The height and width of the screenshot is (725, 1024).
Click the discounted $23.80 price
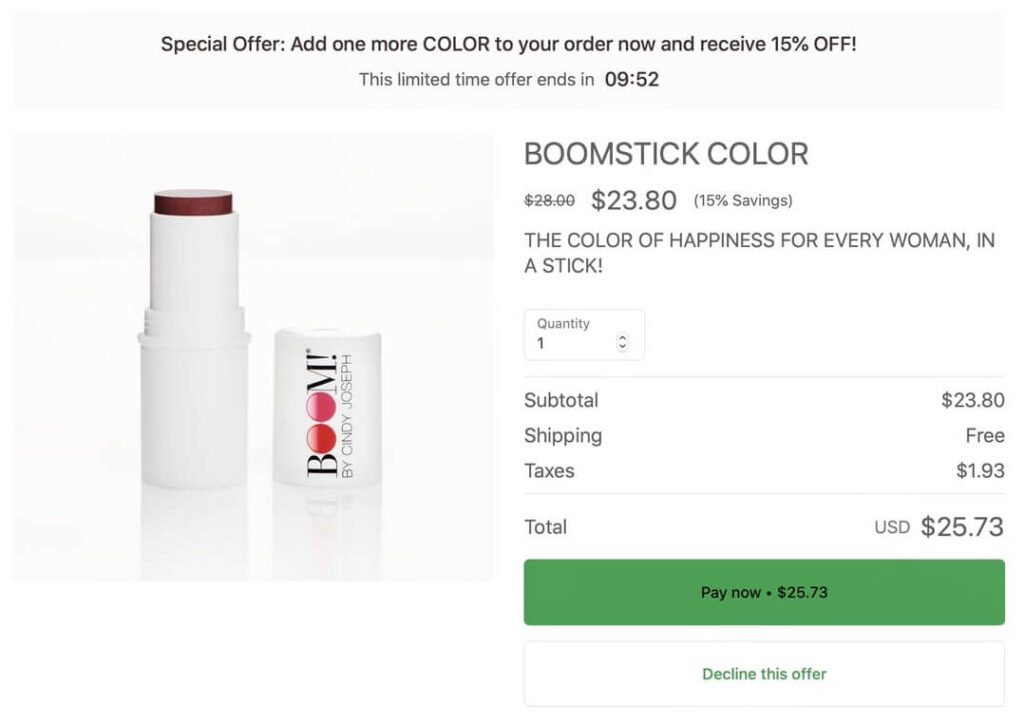tap(634, 200)
